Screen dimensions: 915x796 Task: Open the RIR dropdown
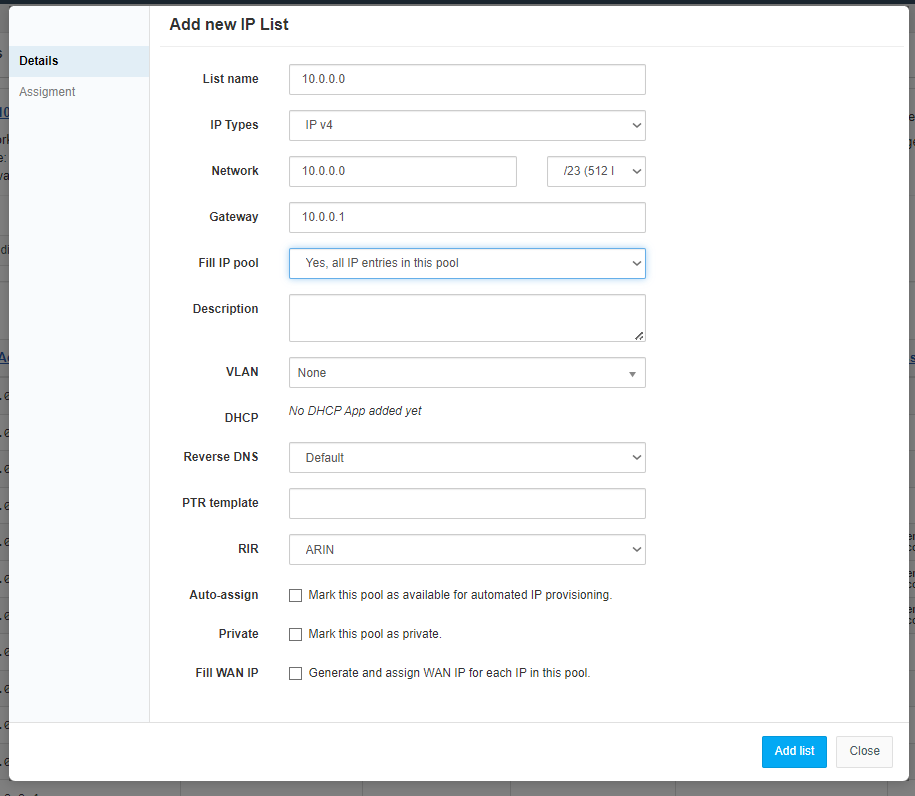click(x=466, y=549)
